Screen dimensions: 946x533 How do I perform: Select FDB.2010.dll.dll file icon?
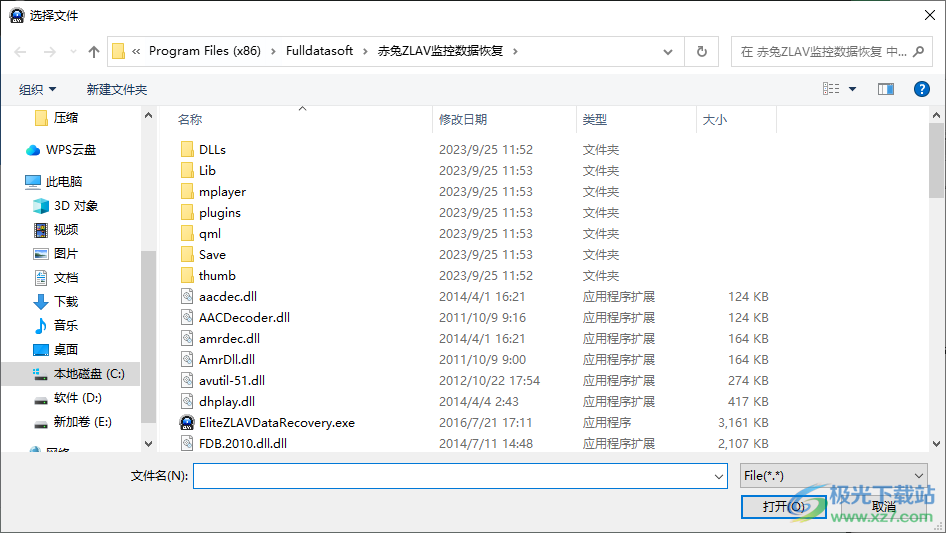coord(188,443)
